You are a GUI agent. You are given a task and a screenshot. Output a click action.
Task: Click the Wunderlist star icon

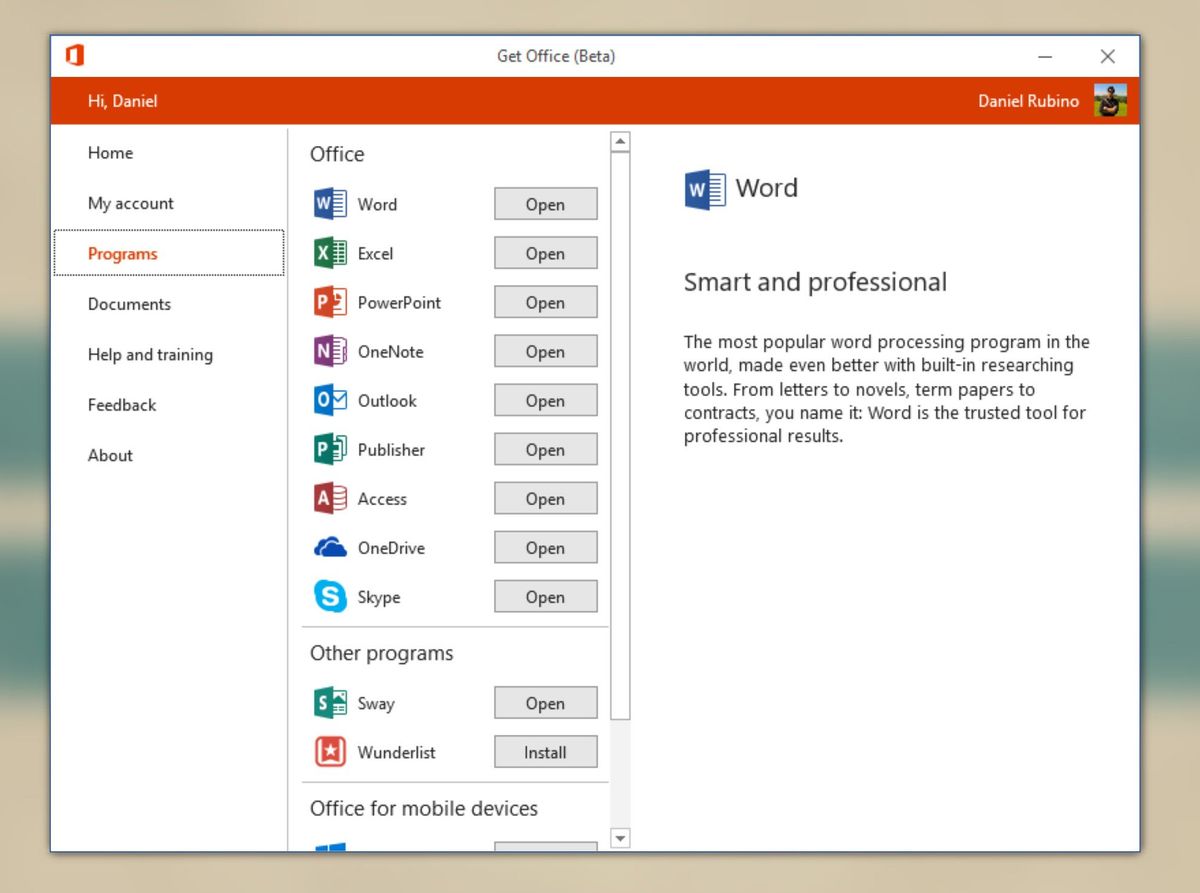click(330, 752)
